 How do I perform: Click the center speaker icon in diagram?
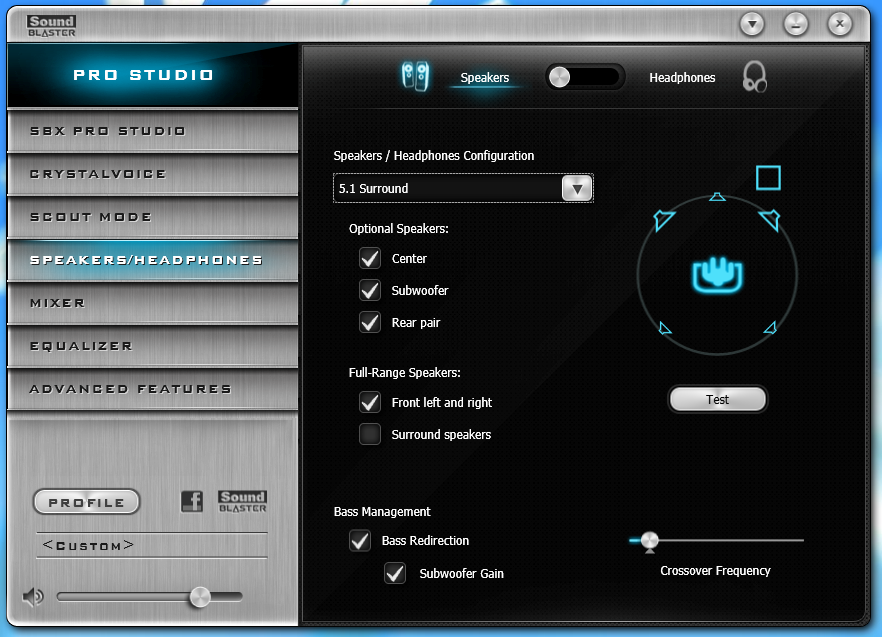tap(717, 196)
